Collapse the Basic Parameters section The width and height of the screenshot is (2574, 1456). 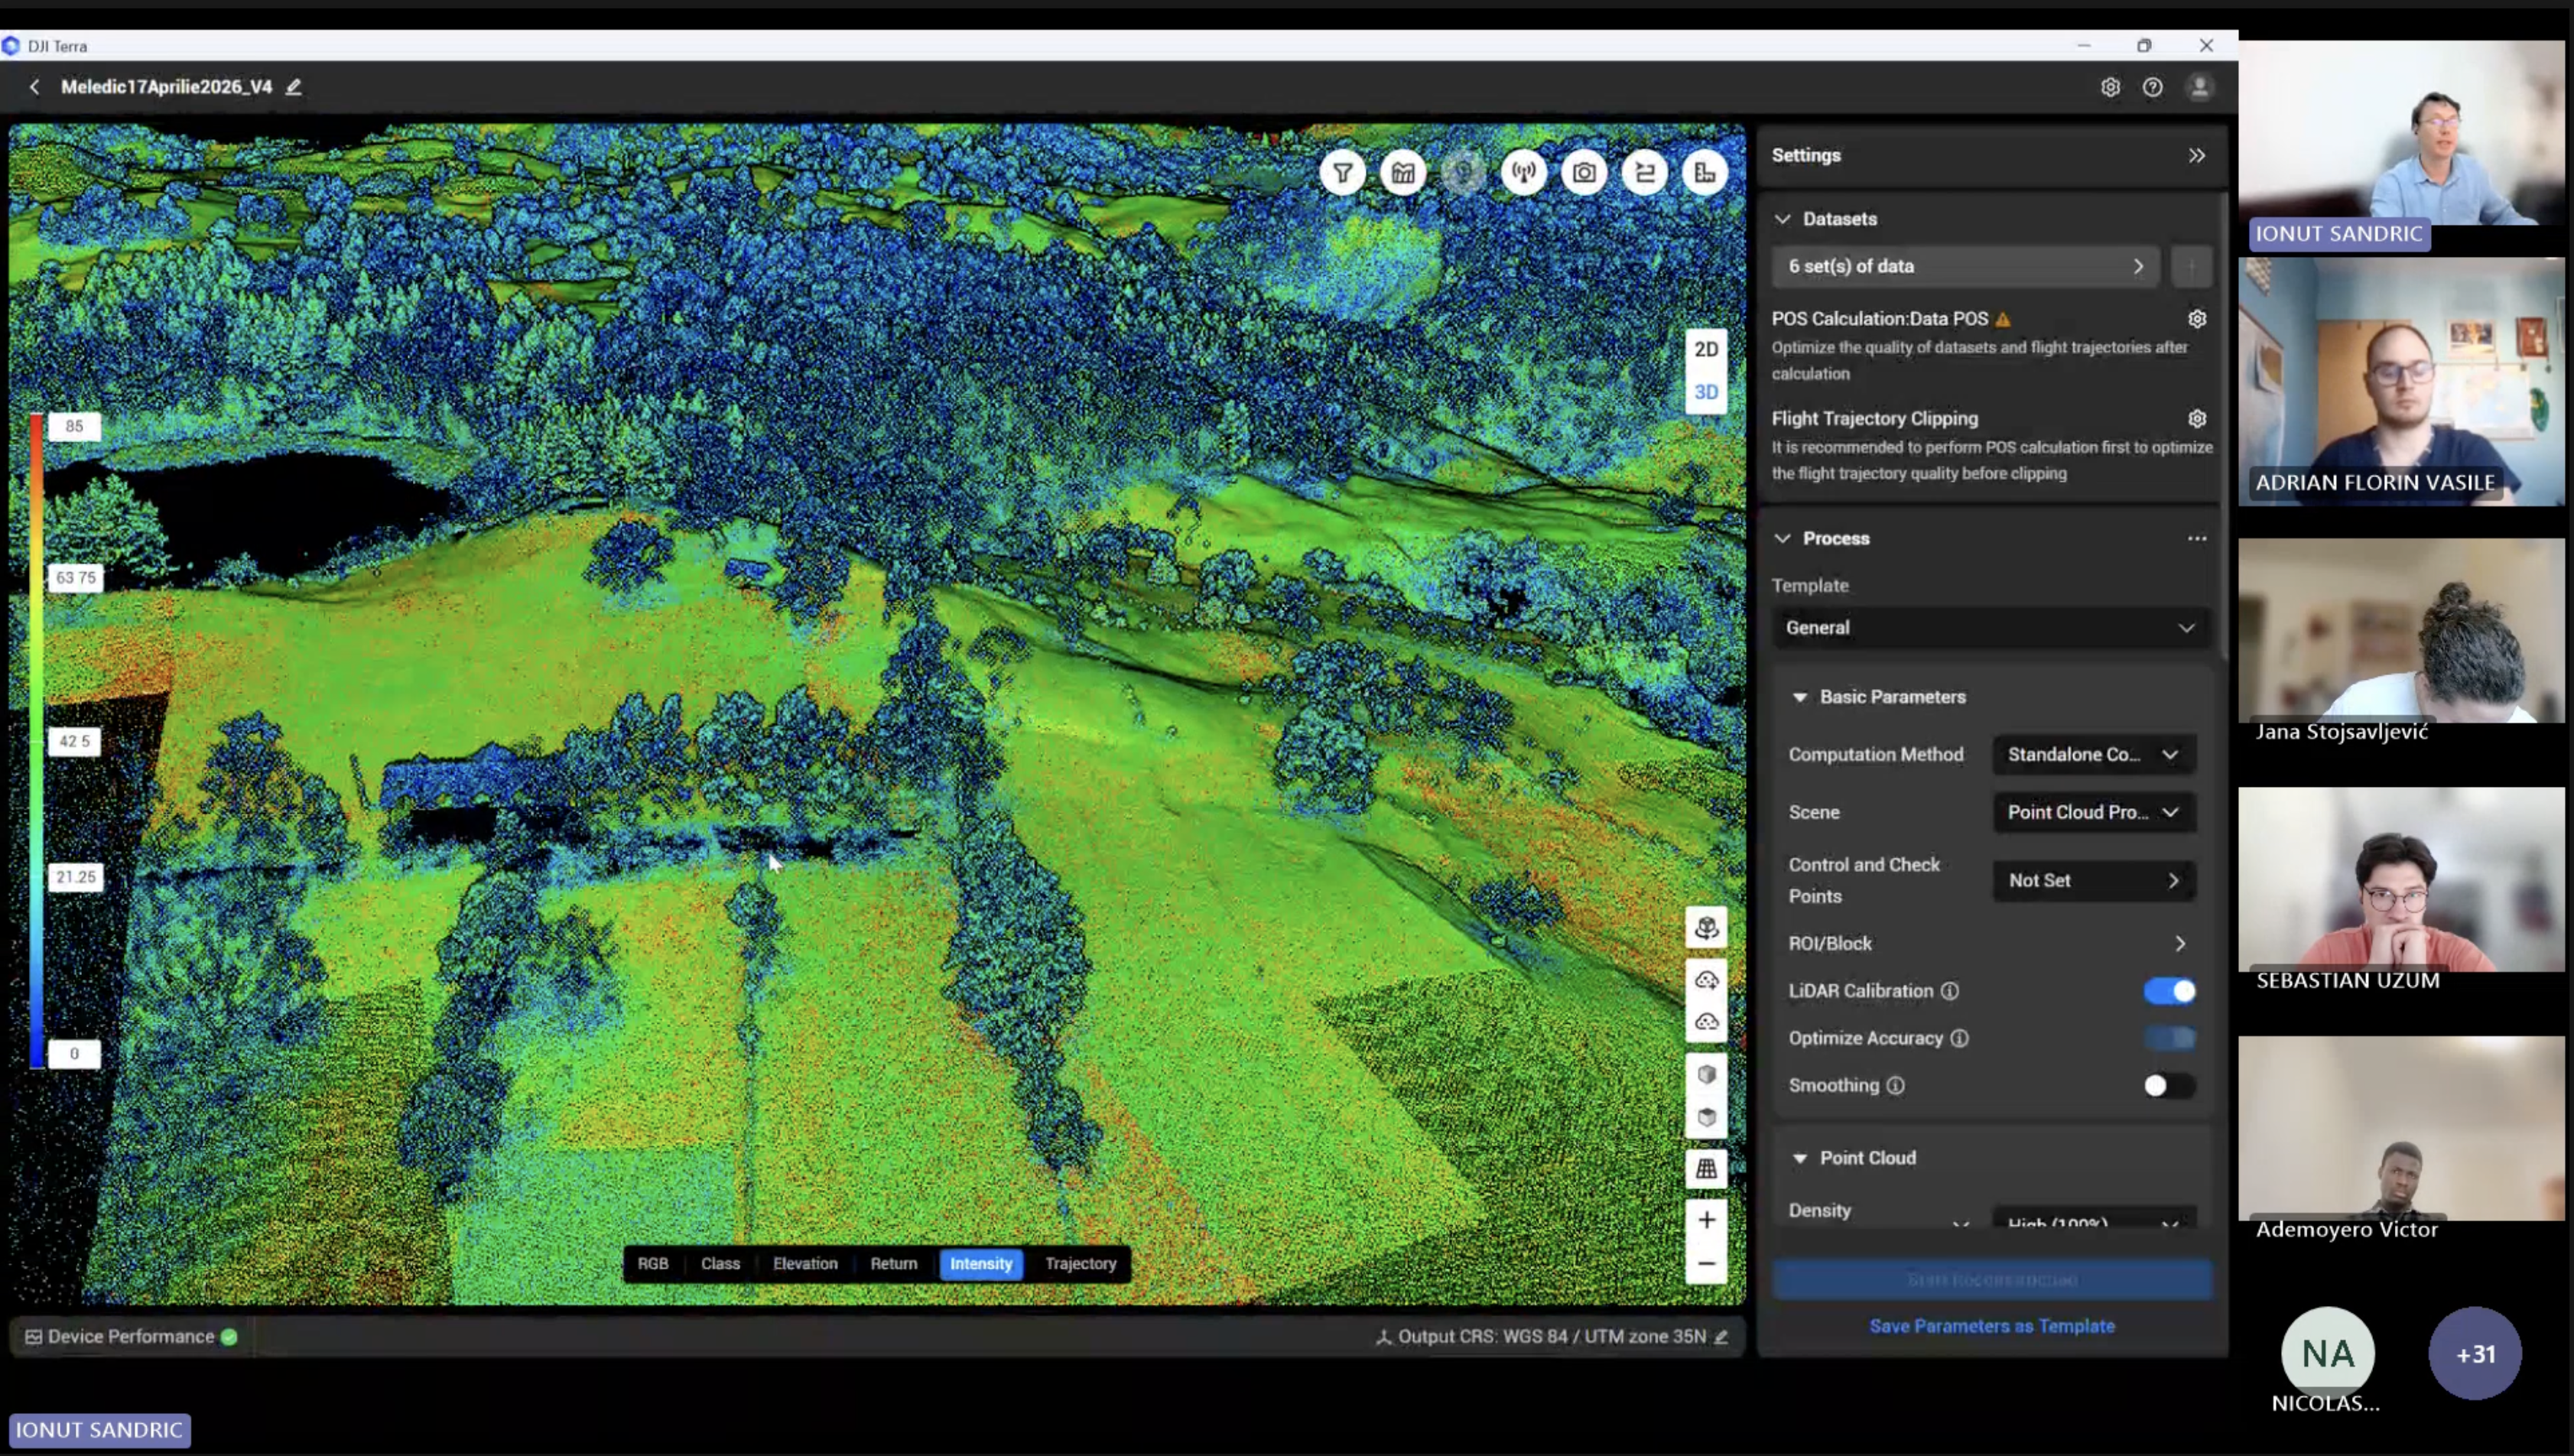click(x=1799, y=697)
